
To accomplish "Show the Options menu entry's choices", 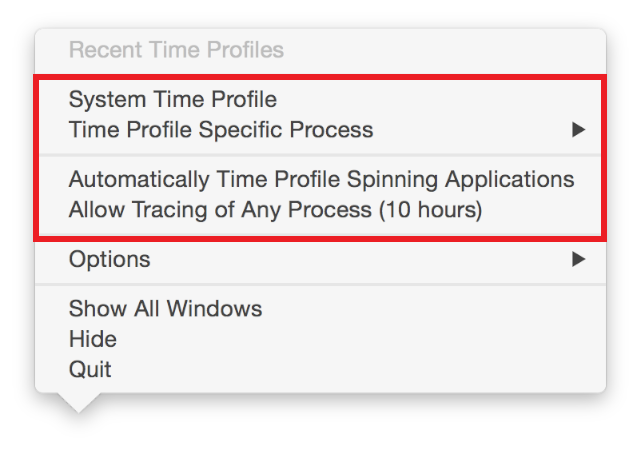I will (110, 259).
